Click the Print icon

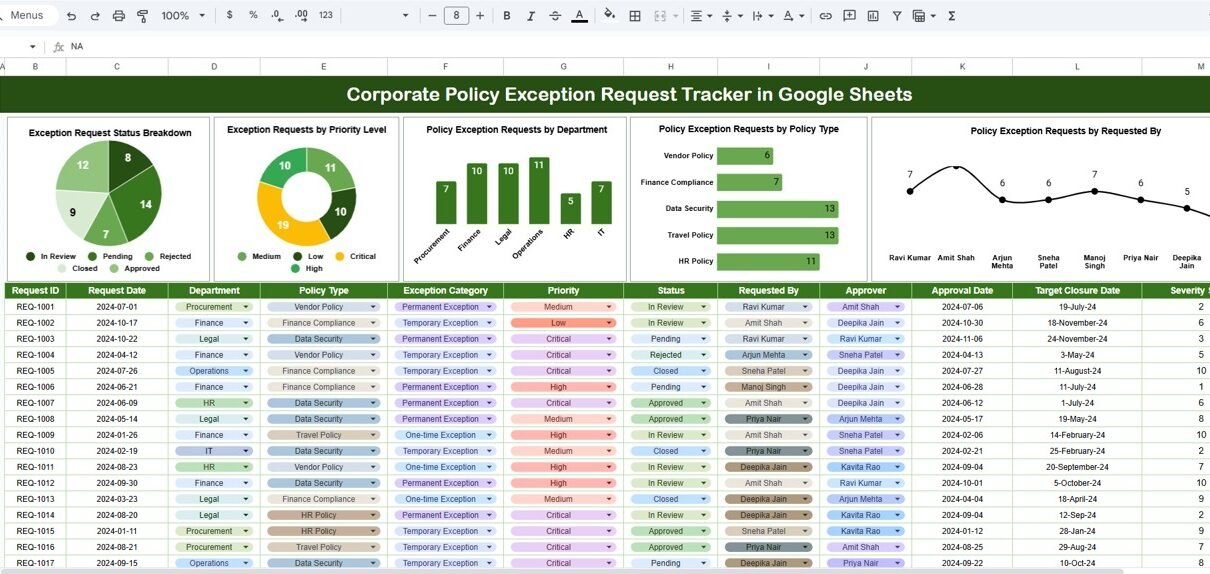pyautogui.click(x=119, y=16)
